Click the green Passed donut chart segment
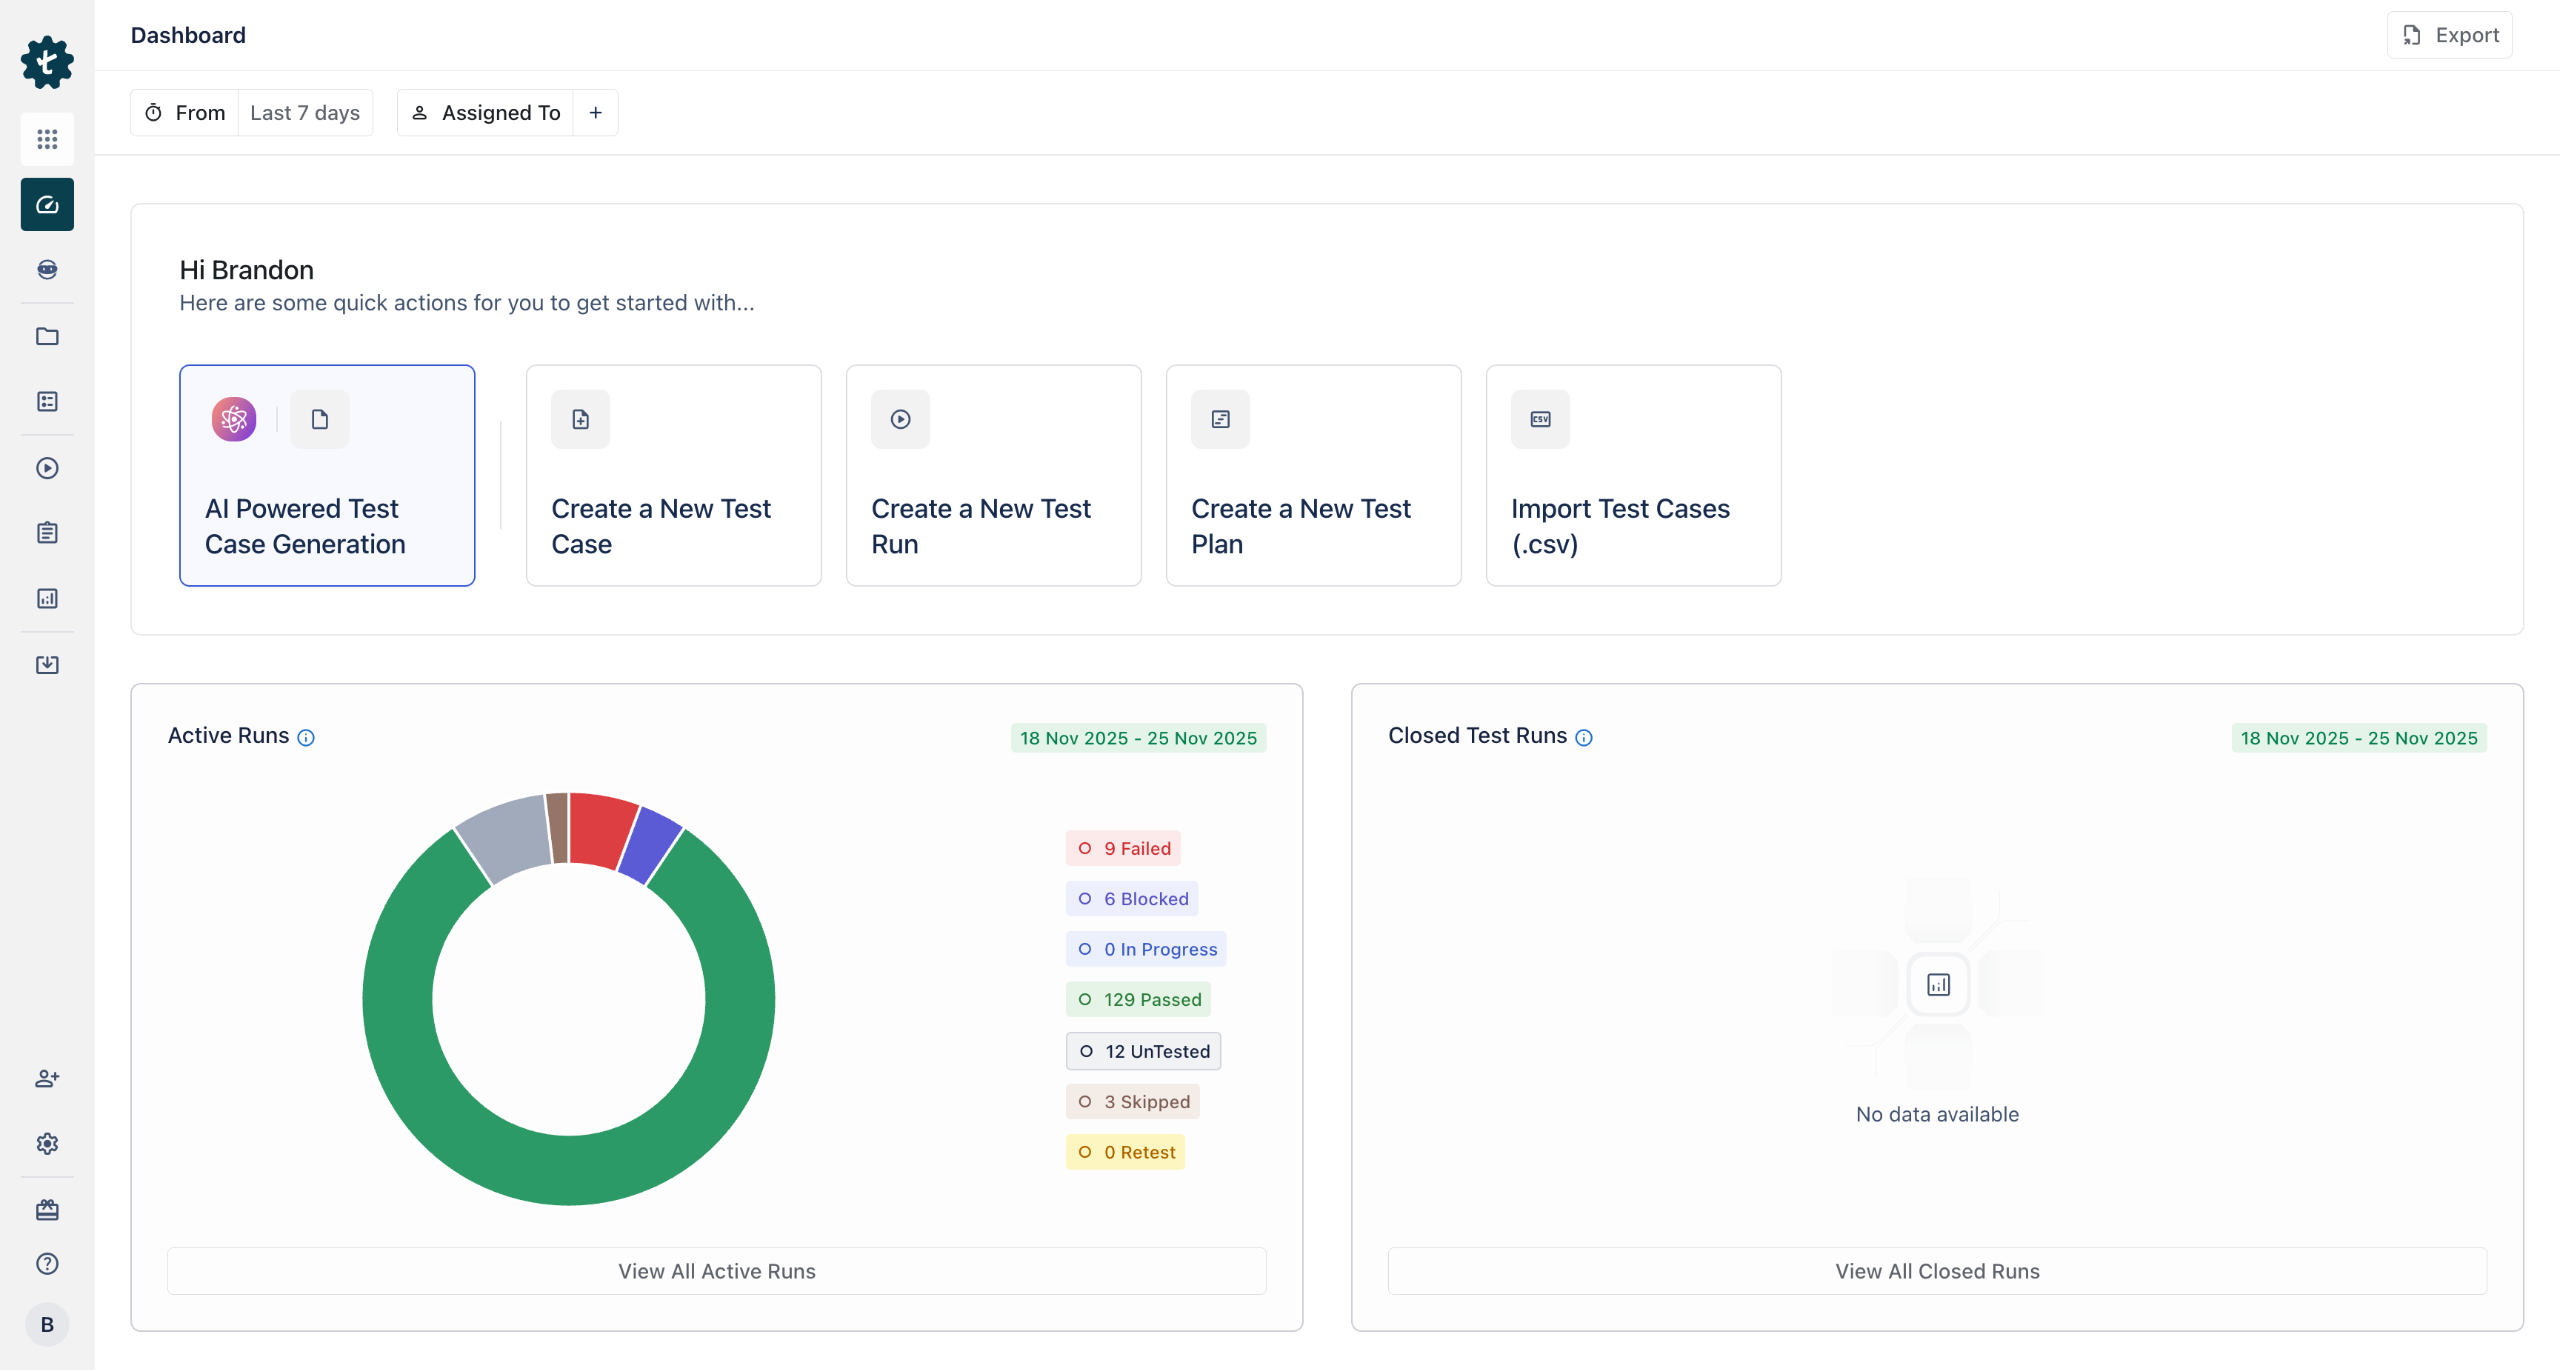This screenshot has height=1370, width=2560. click(x=569, y=1172)
